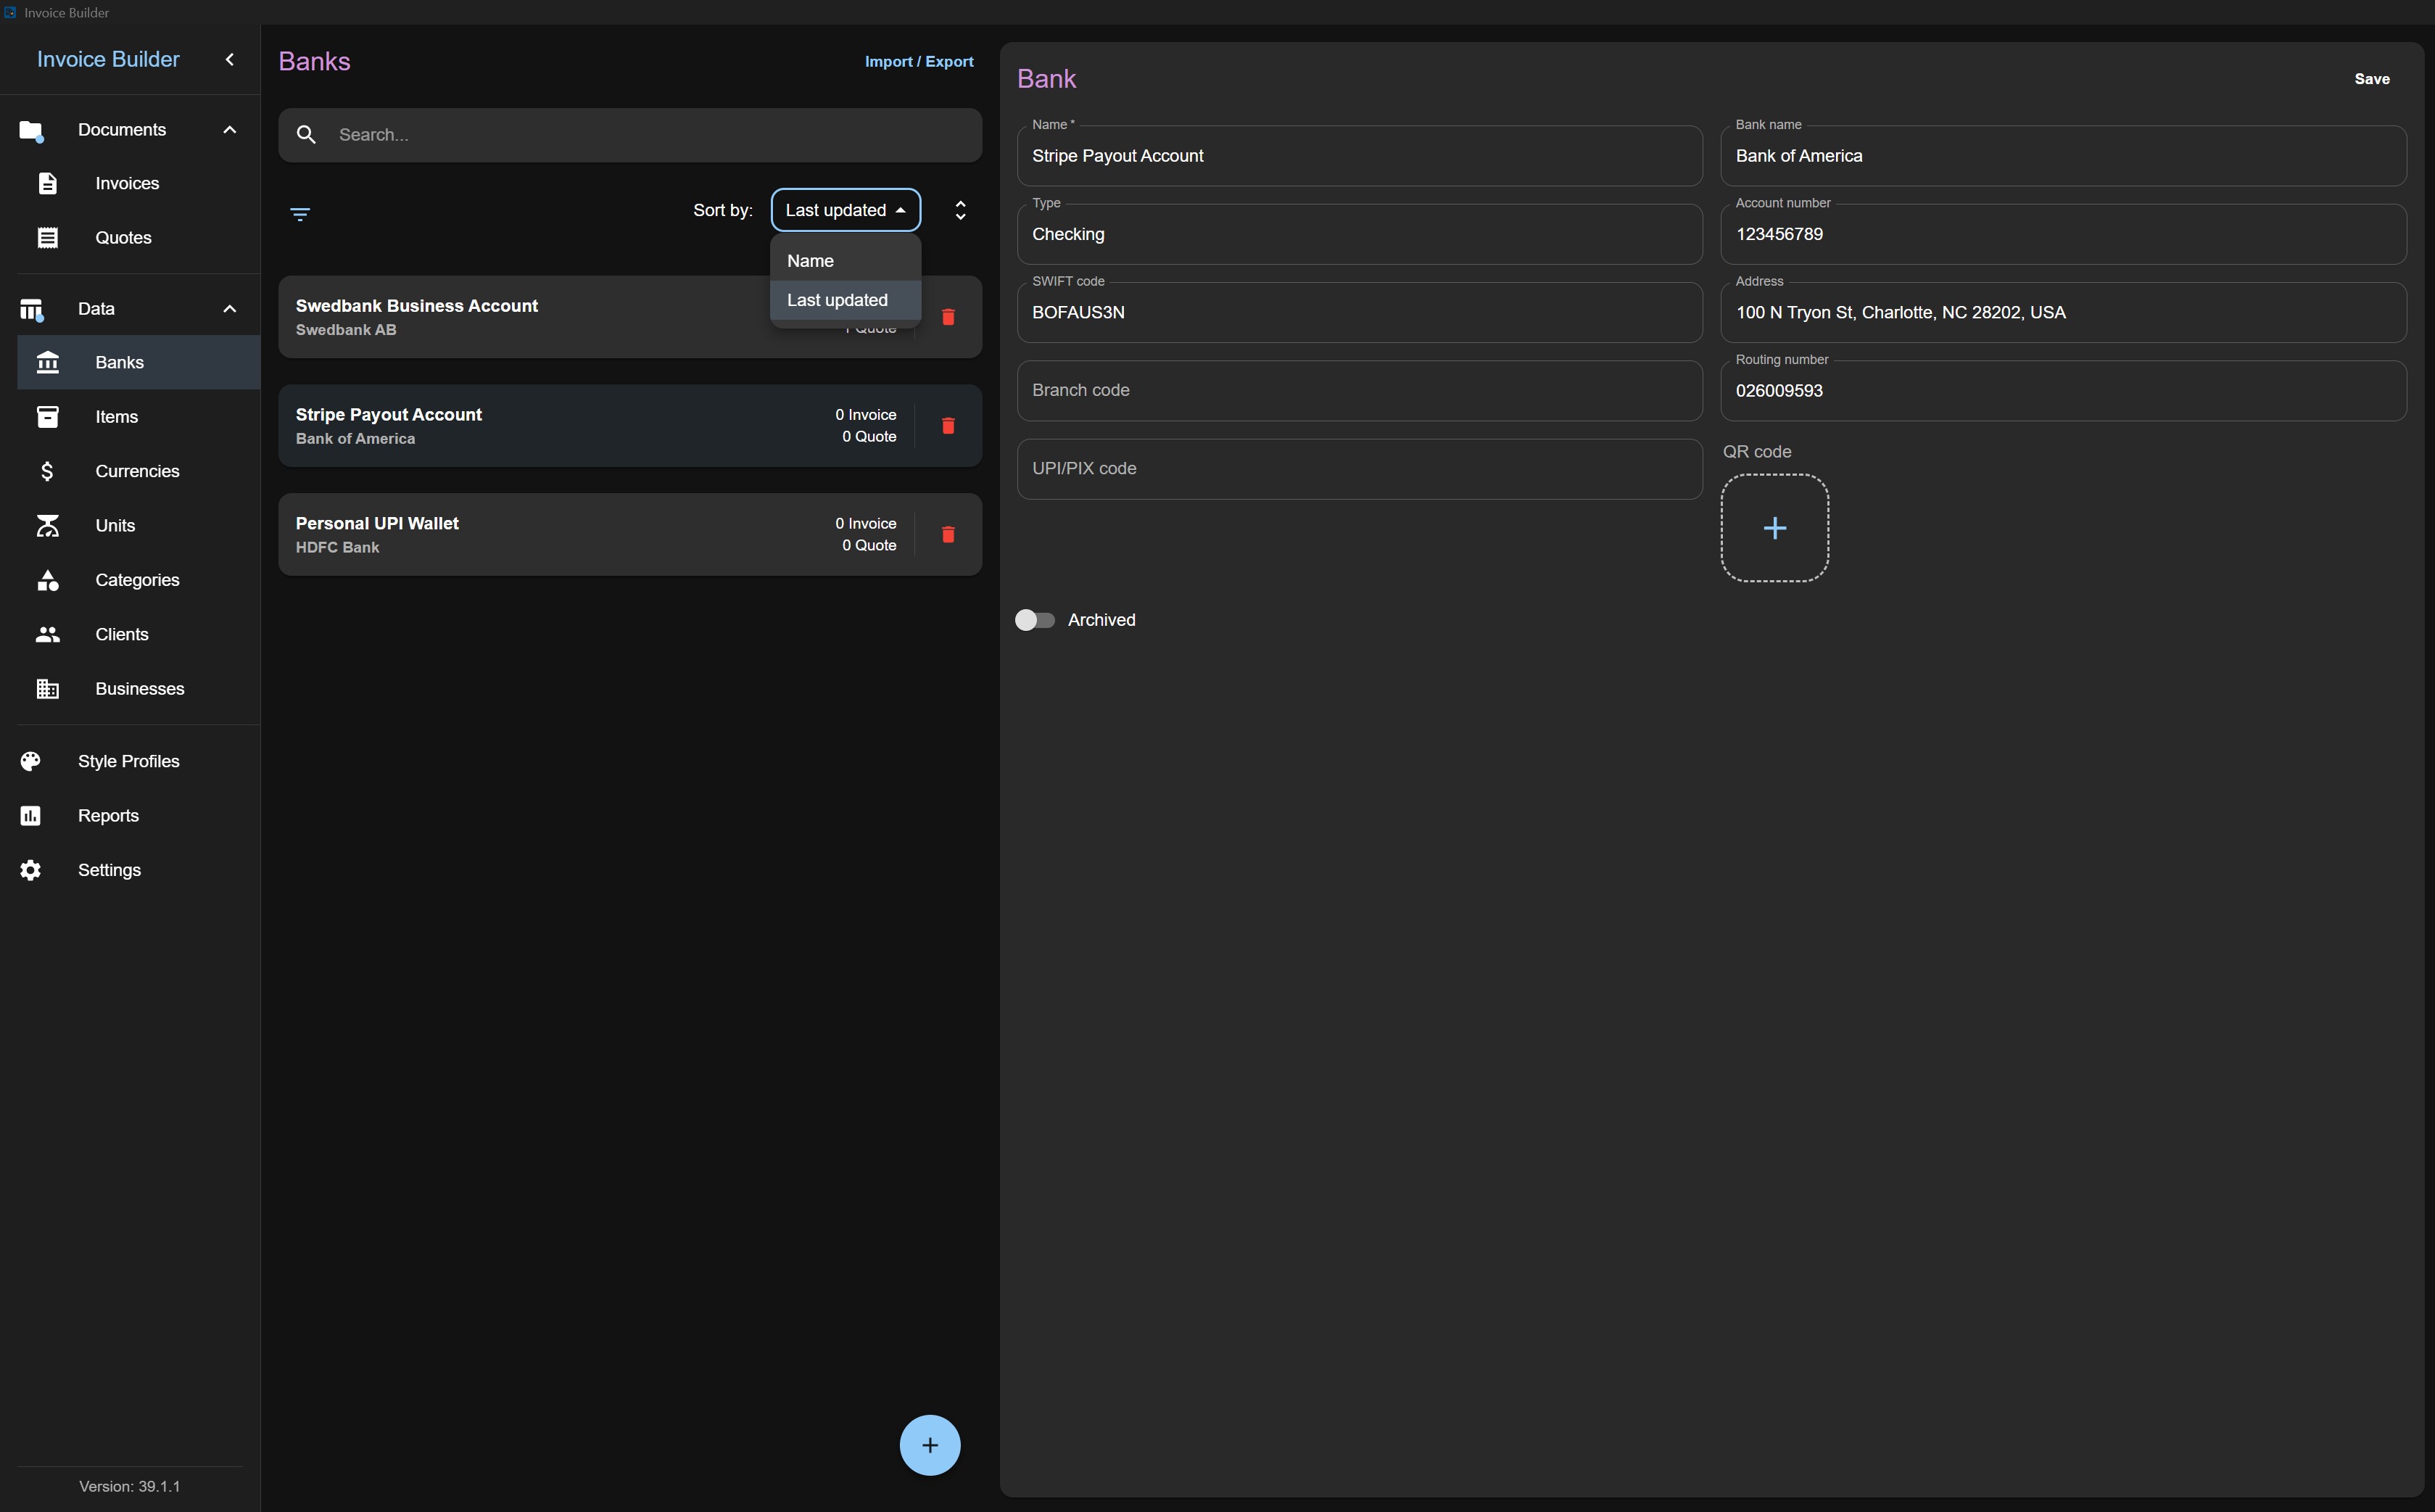Click the Branch code field

[x=1360, y=390]
